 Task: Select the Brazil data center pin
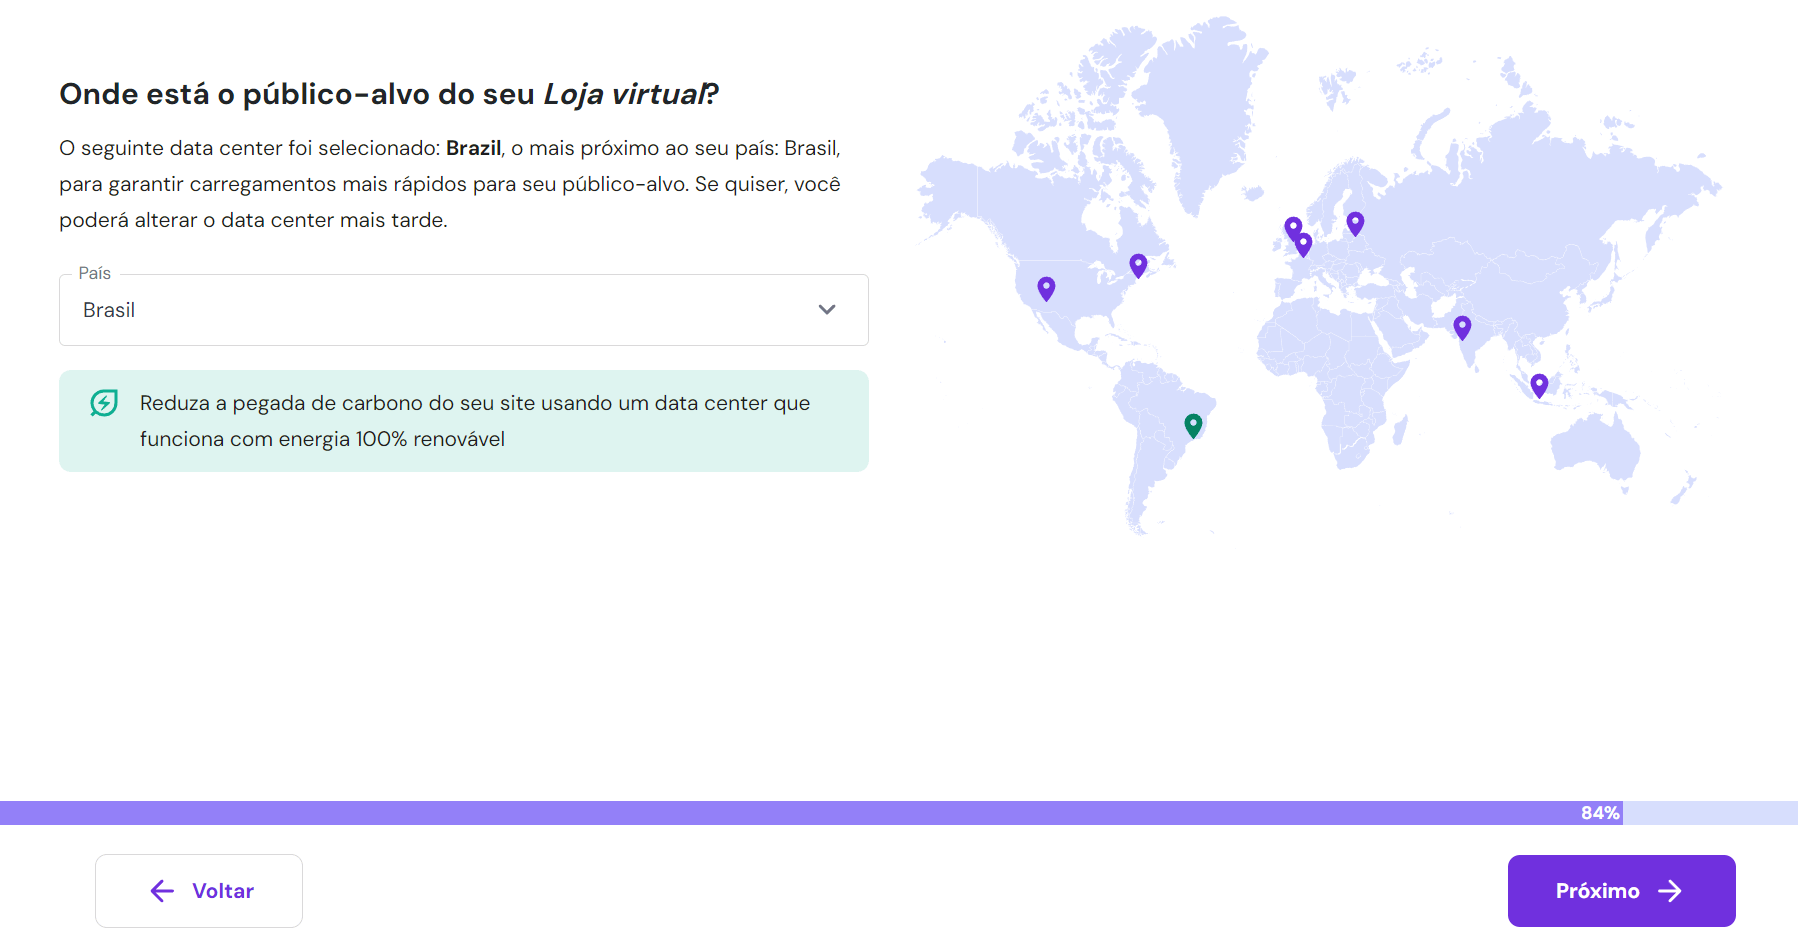(1192, 424)
